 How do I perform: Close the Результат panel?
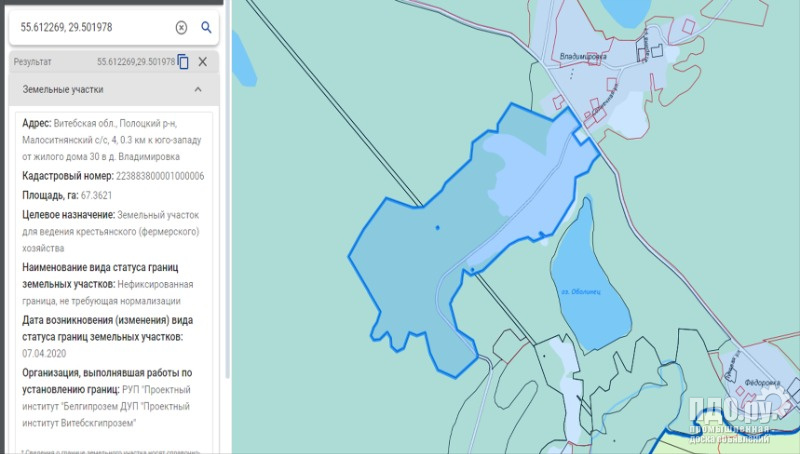(x=203, y=62)
